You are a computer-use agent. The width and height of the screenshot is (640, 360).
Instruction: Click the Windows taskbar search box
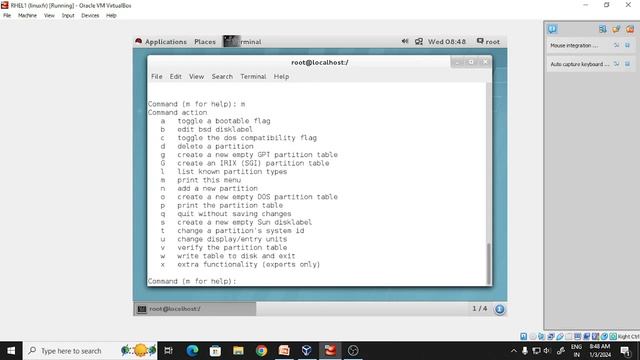click(90, 351)
